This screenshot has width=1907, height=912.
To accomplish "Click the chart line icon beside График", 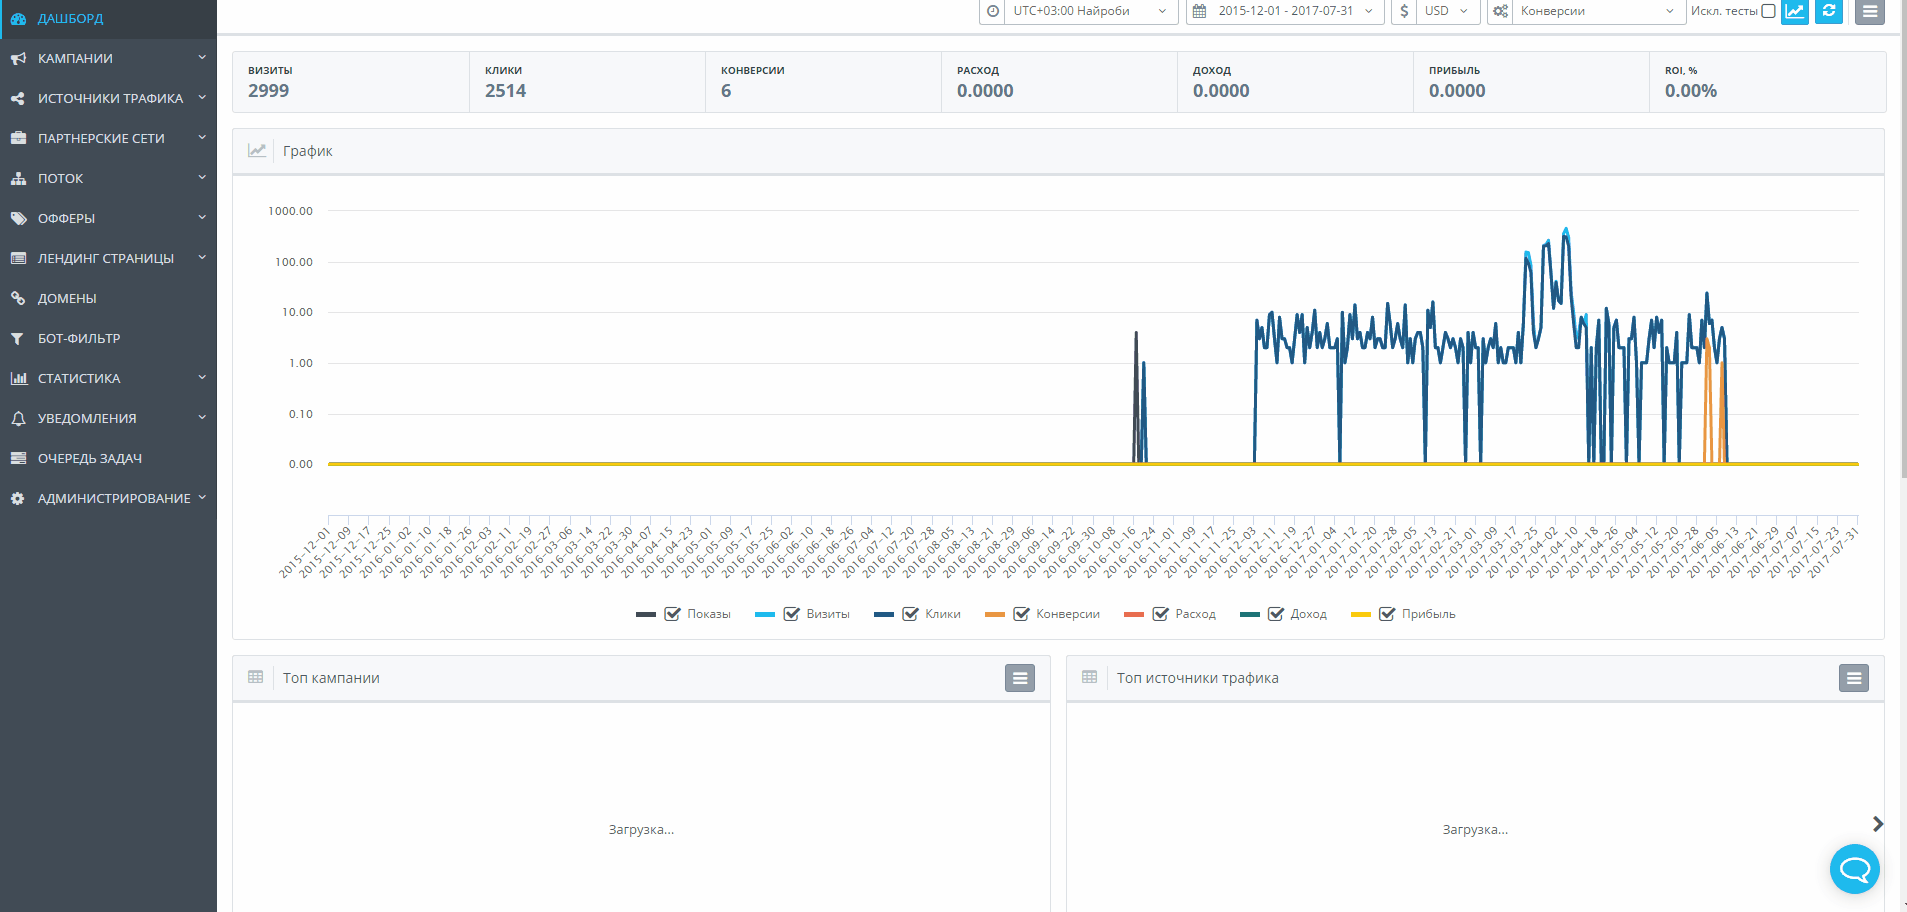I will pos(257,150).
